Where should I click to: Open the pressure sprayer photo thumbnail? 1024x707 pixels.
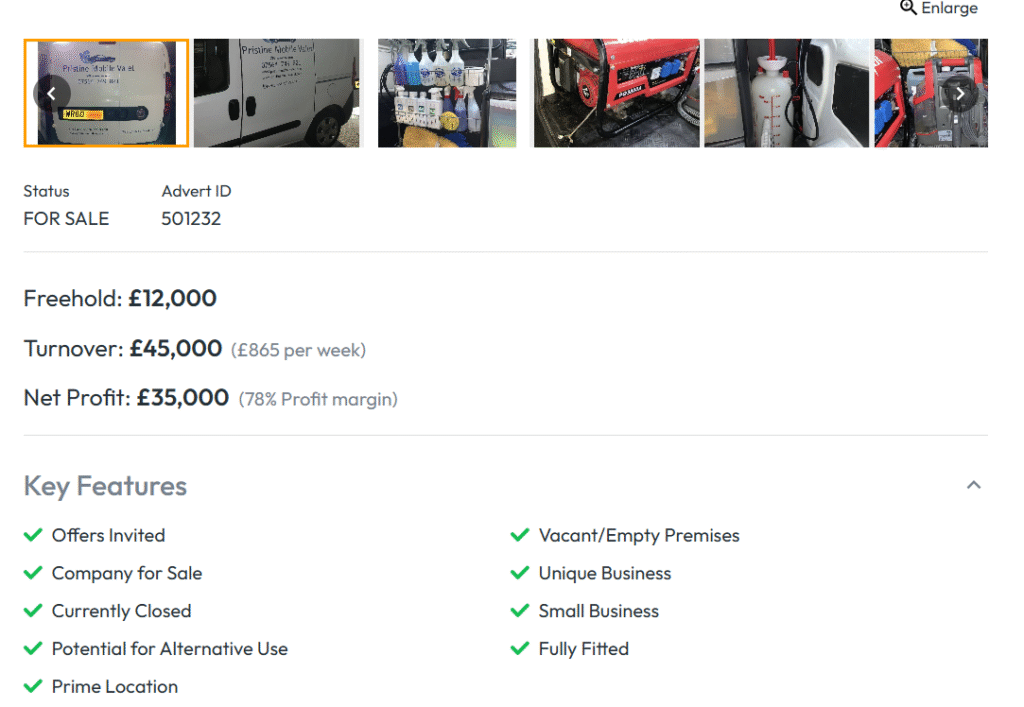coord(786,93)
